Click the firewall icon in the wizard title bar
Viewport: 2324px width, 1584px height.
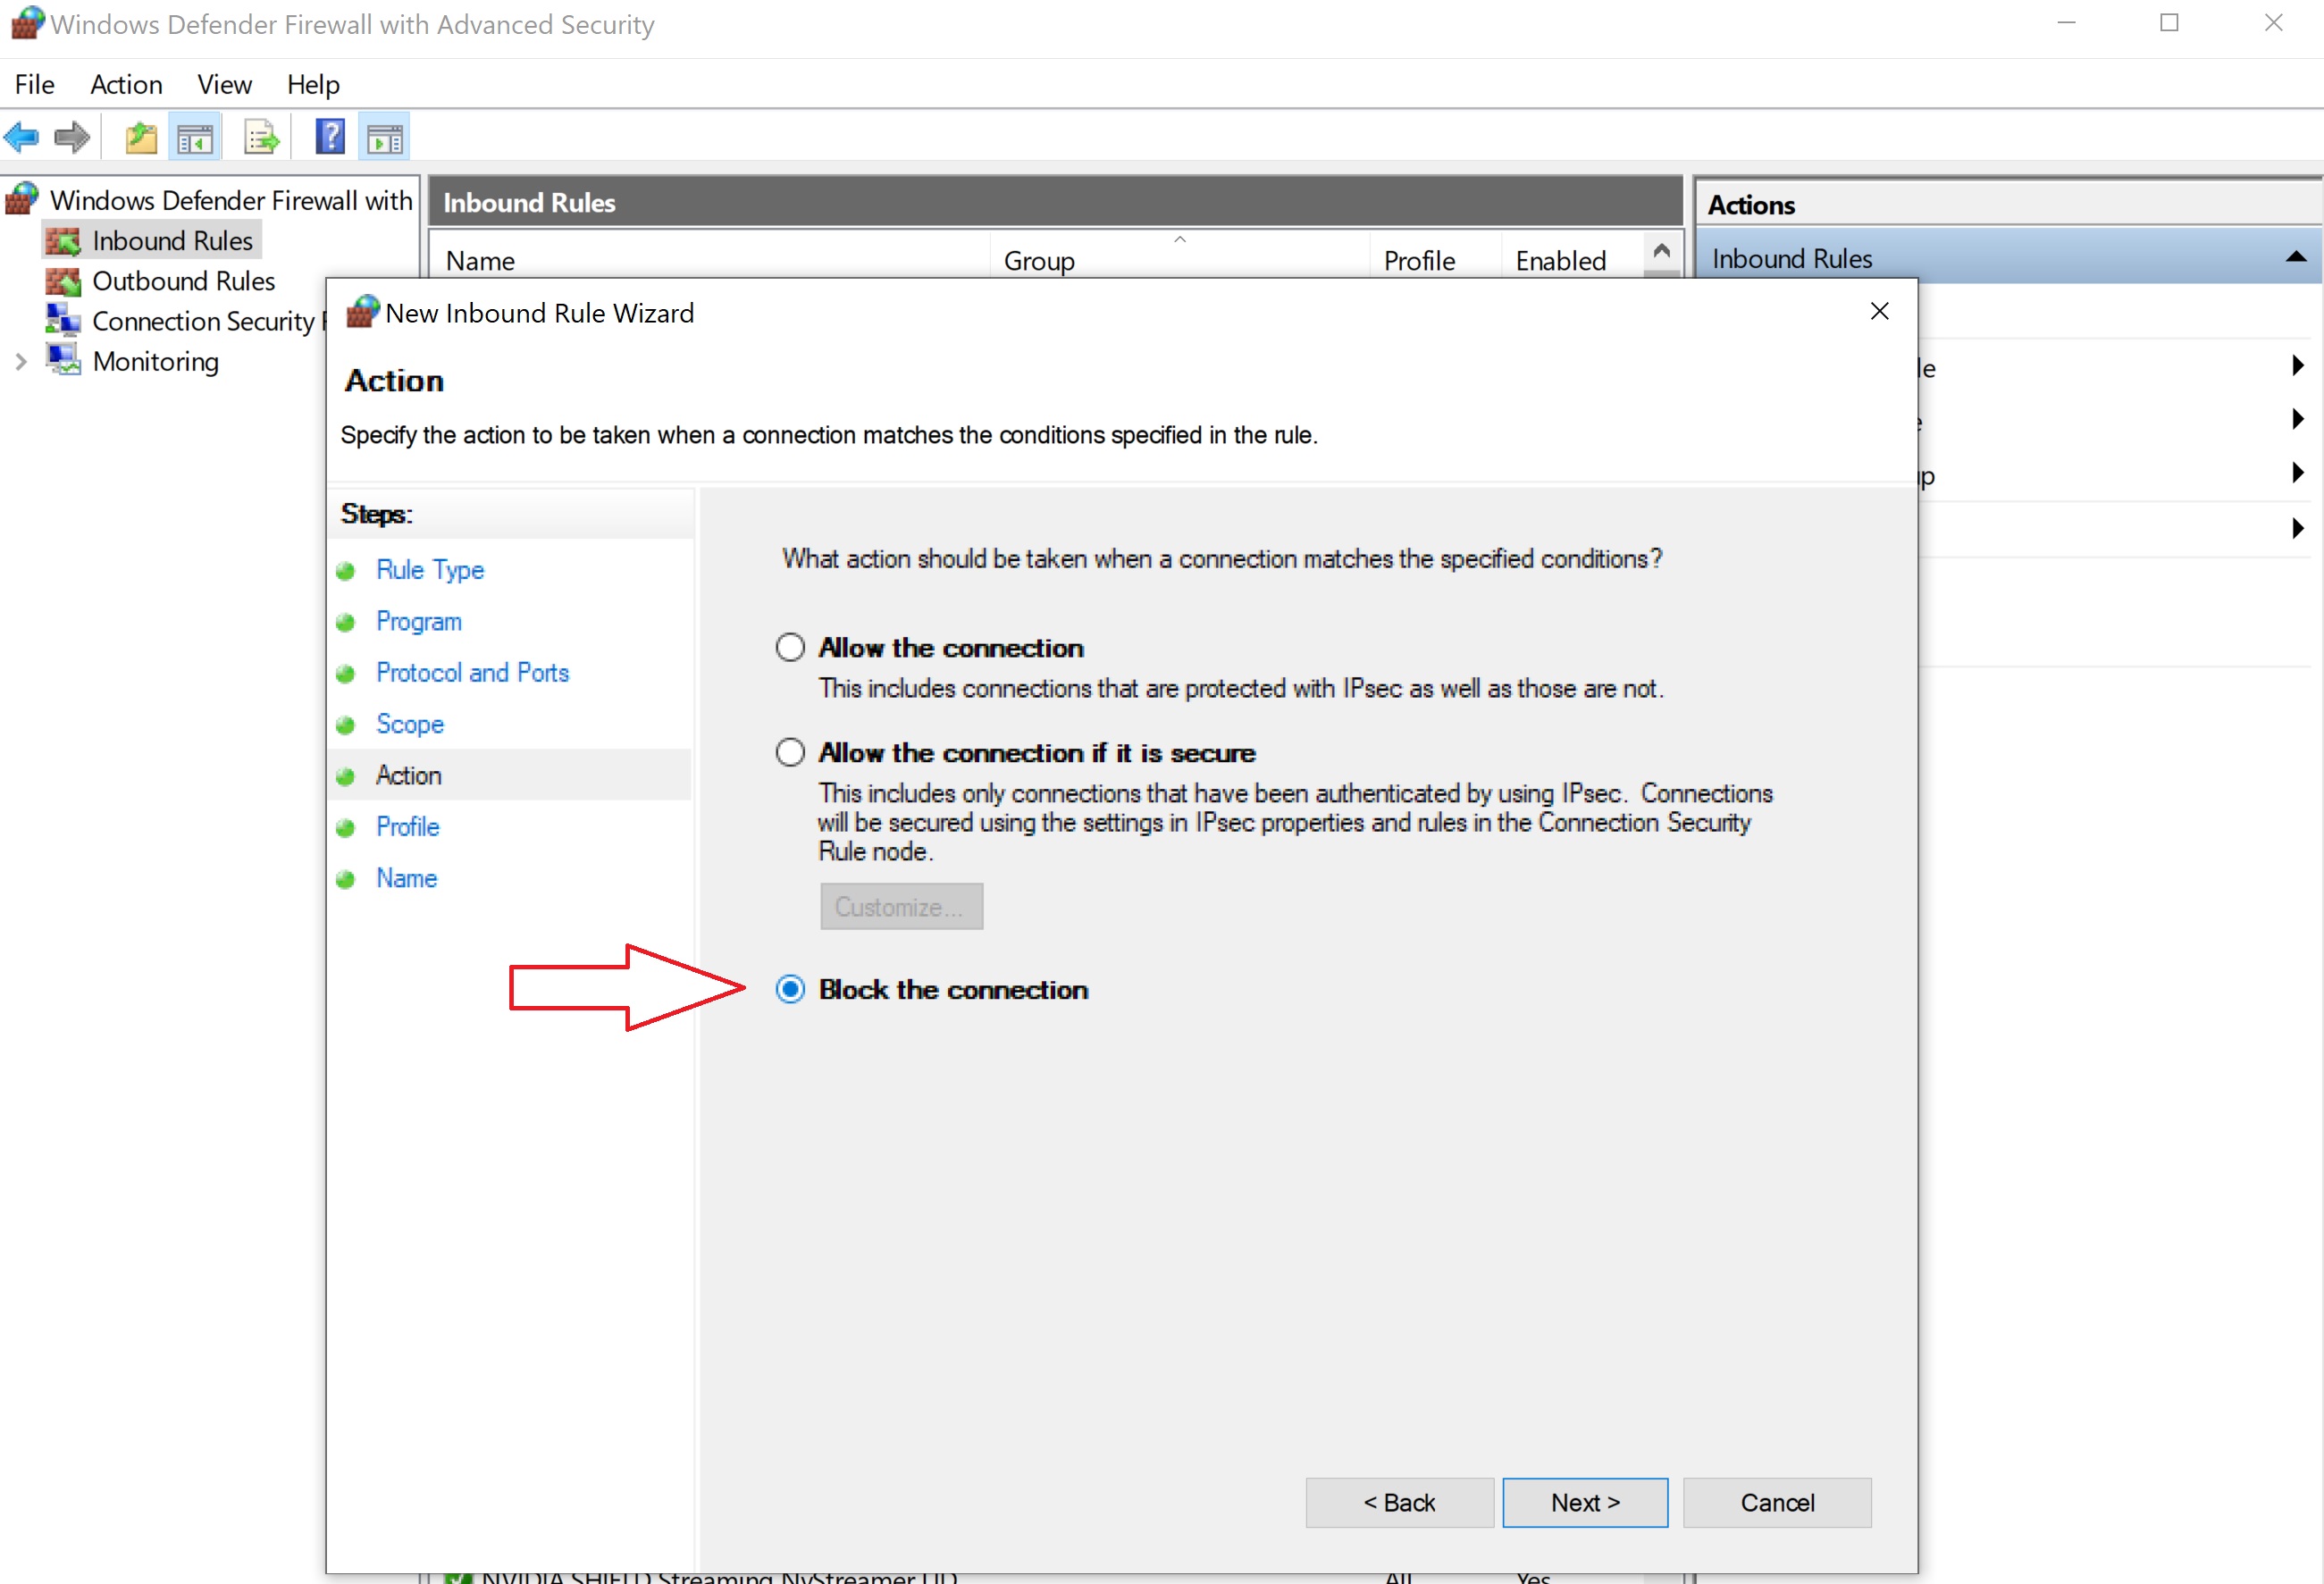[362, 312]
